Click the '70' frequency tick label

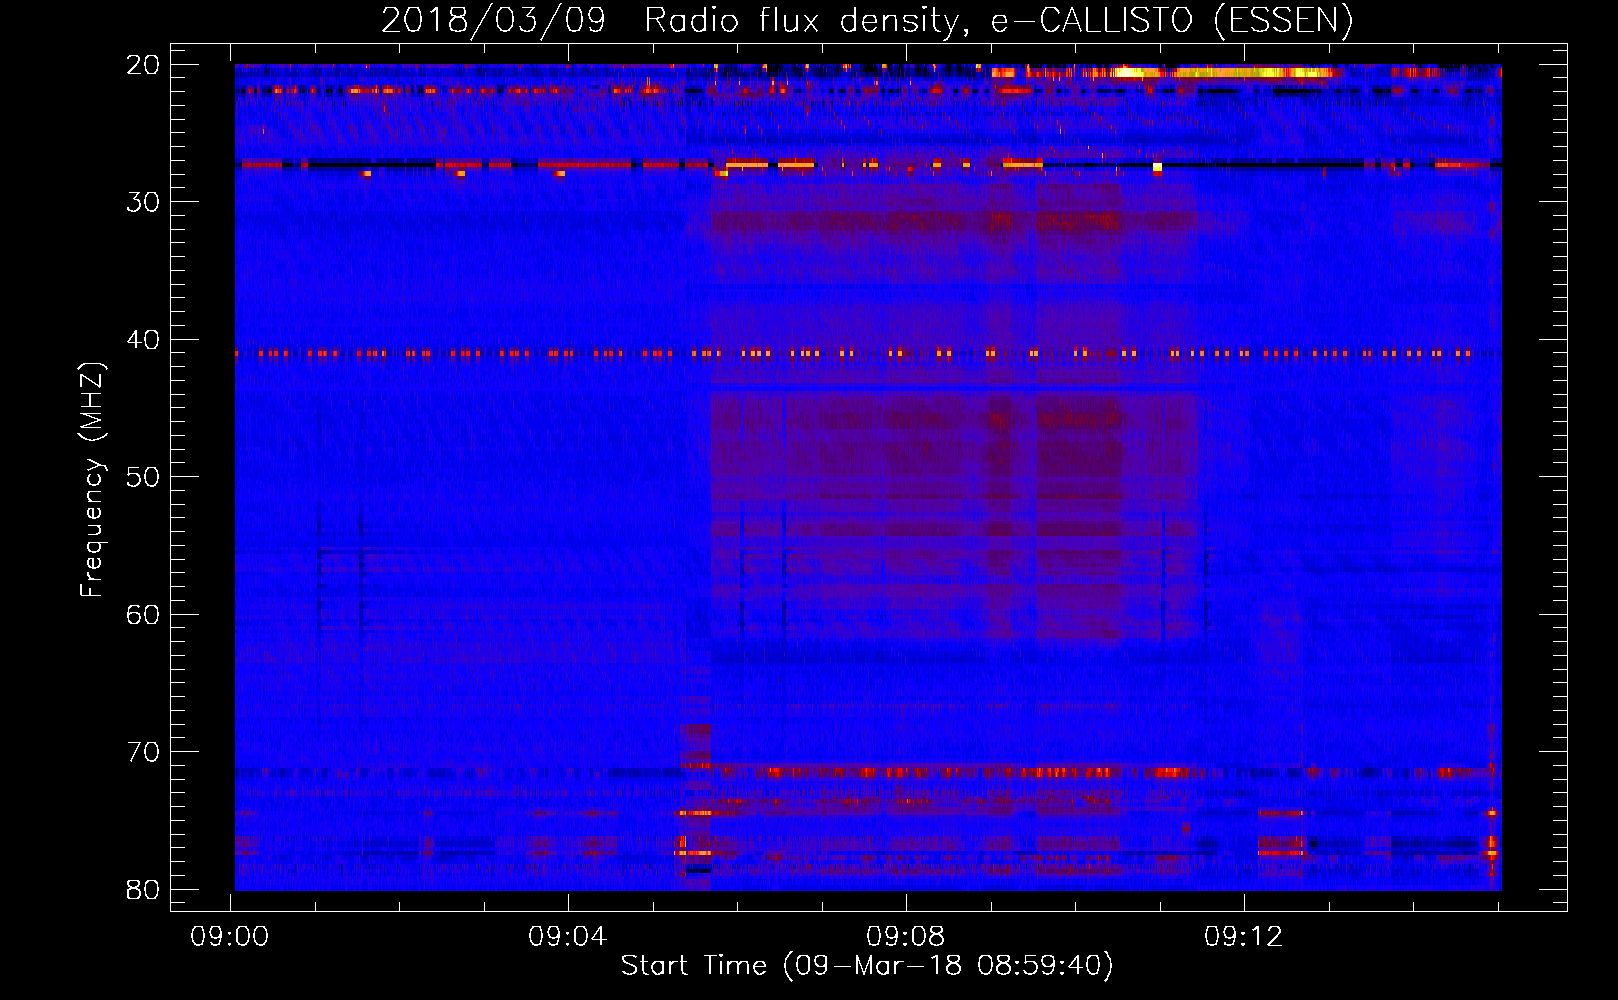click(143, 752)
